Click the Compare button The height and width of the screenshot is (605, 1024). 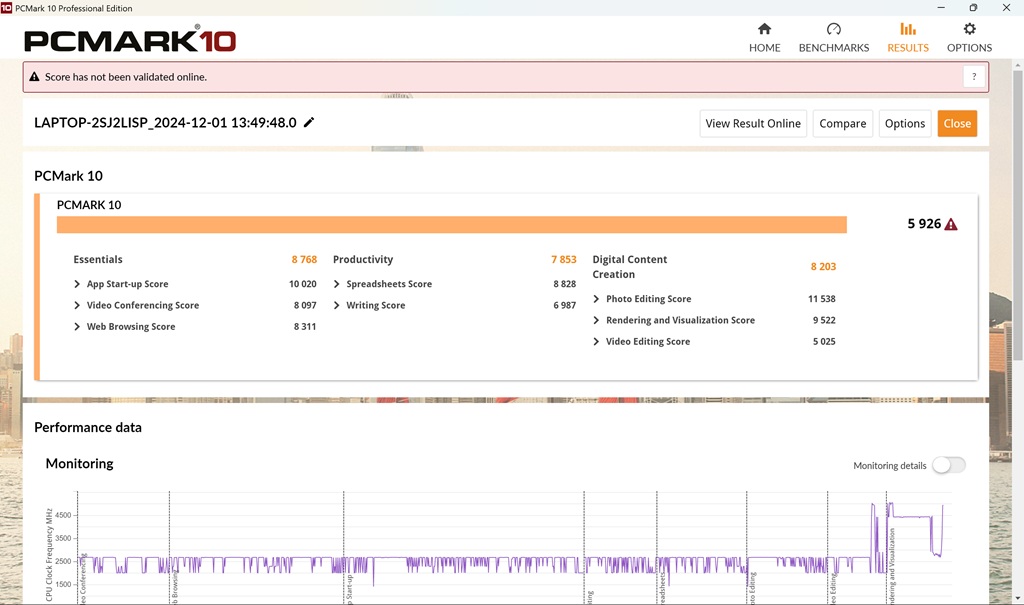pos(842,123)
